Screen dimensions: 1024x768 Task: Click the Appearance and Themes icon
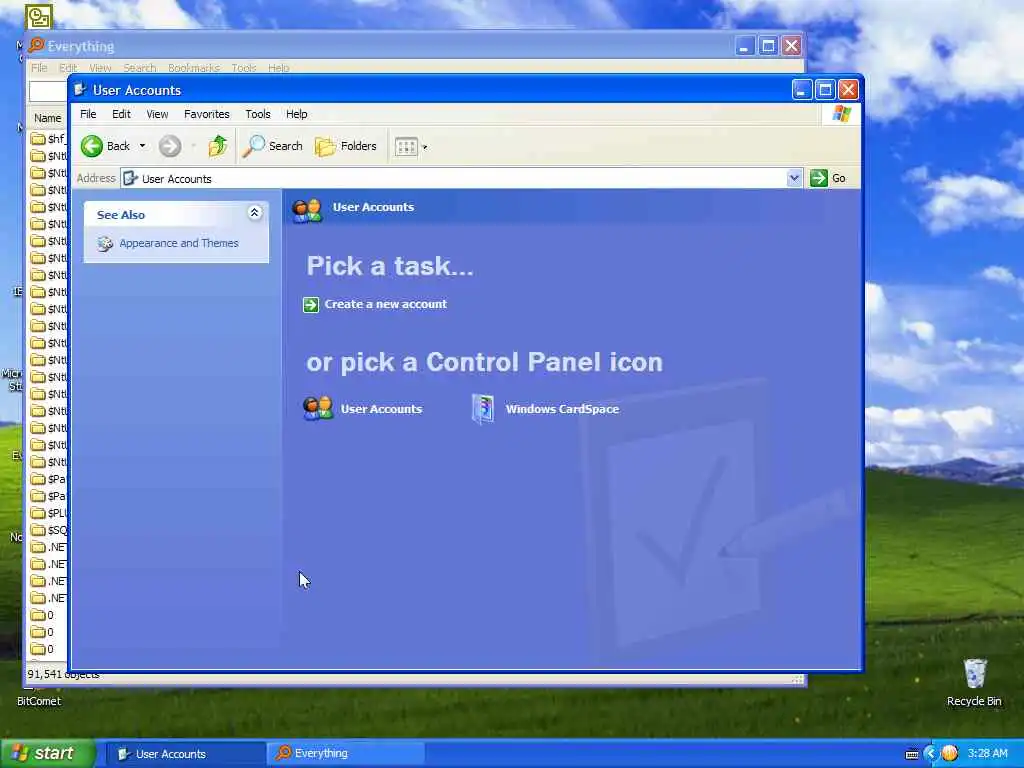pyautogui.click(x=104, y=244)
